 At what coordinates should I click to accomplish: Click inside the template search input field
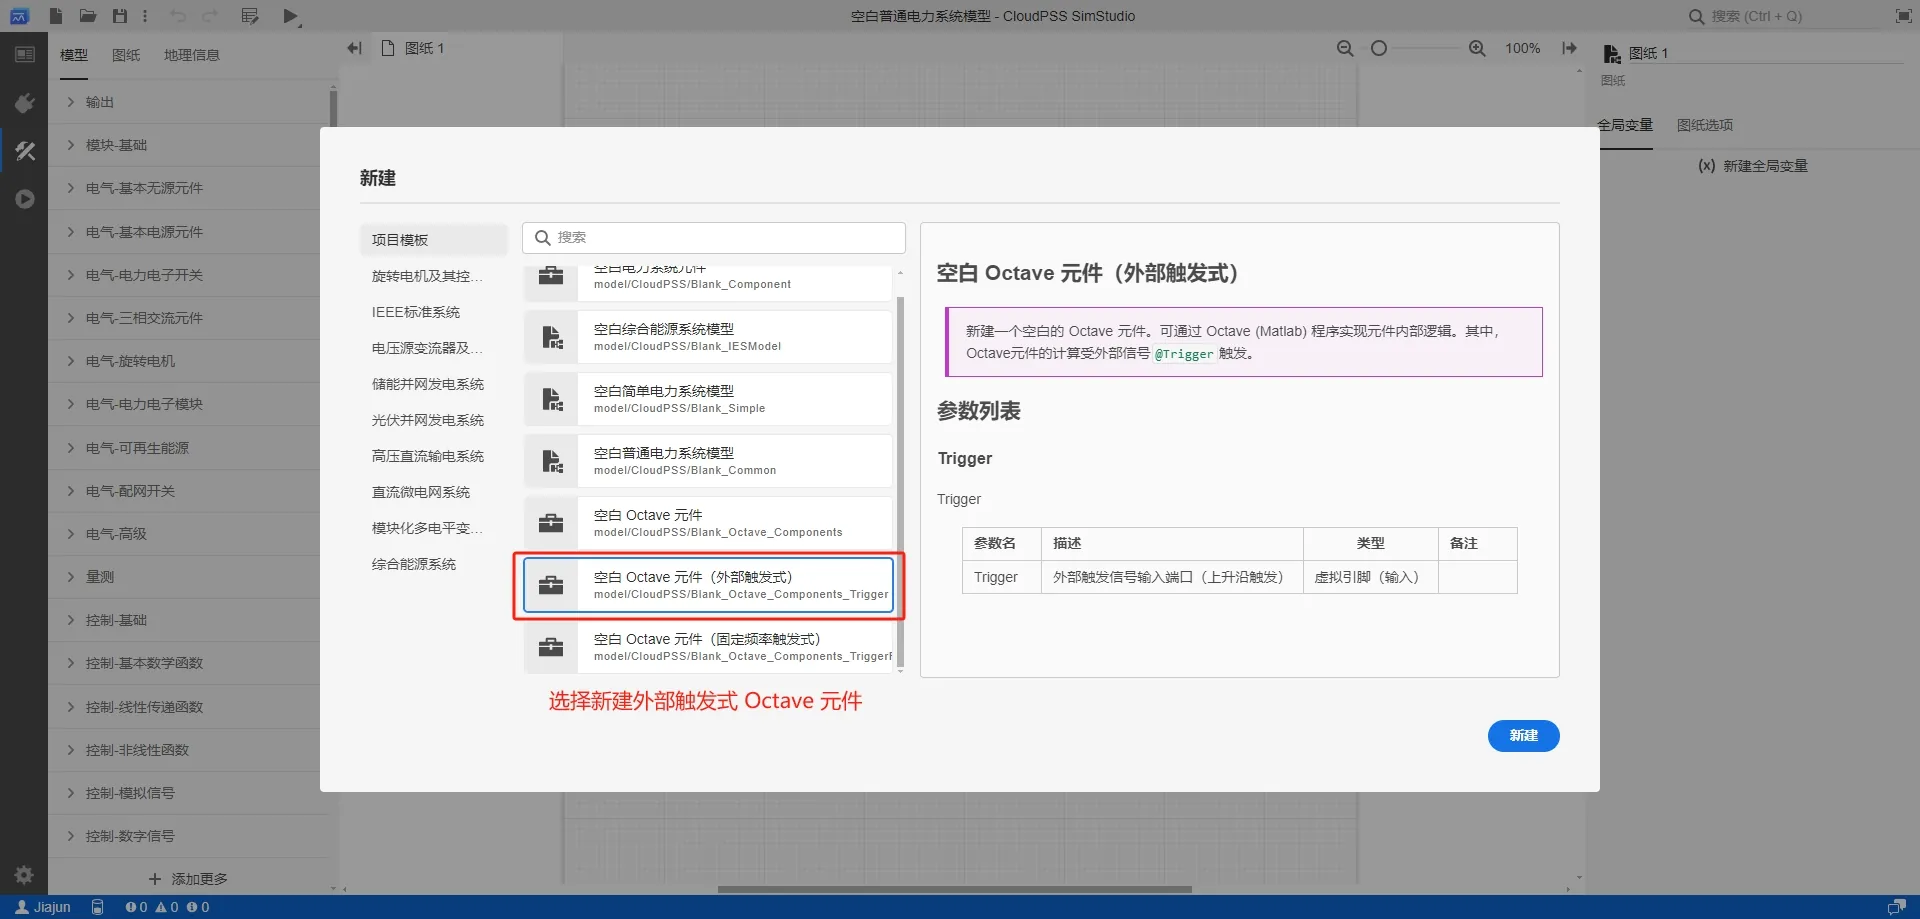click(x=713, y=237)
